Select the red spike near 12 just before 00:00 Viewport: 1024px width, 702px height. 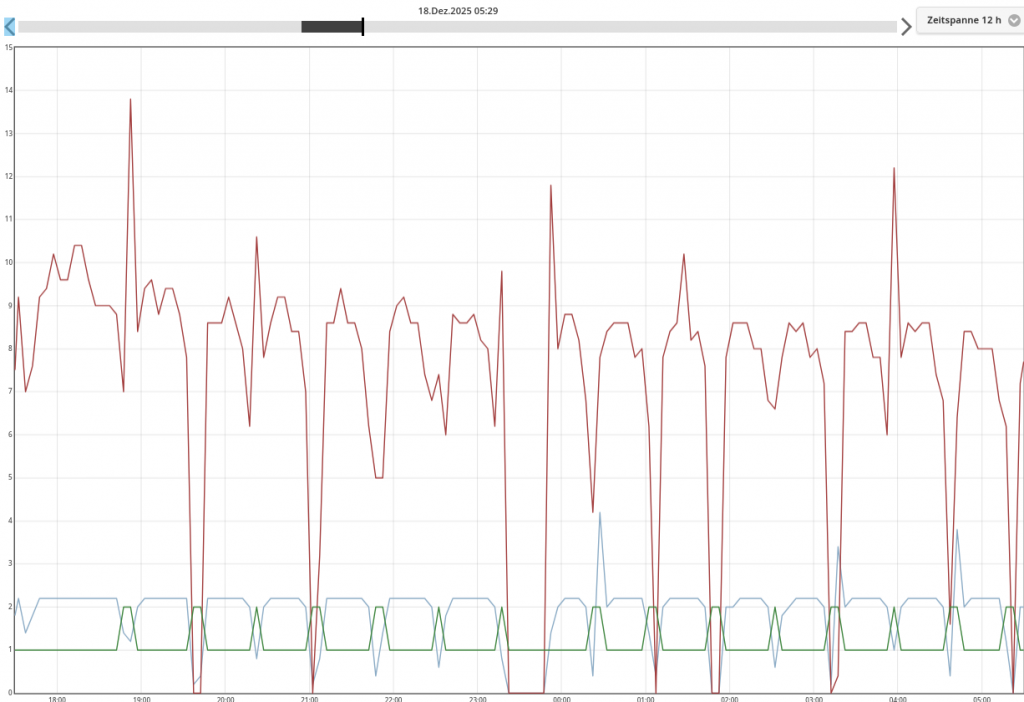551,185
